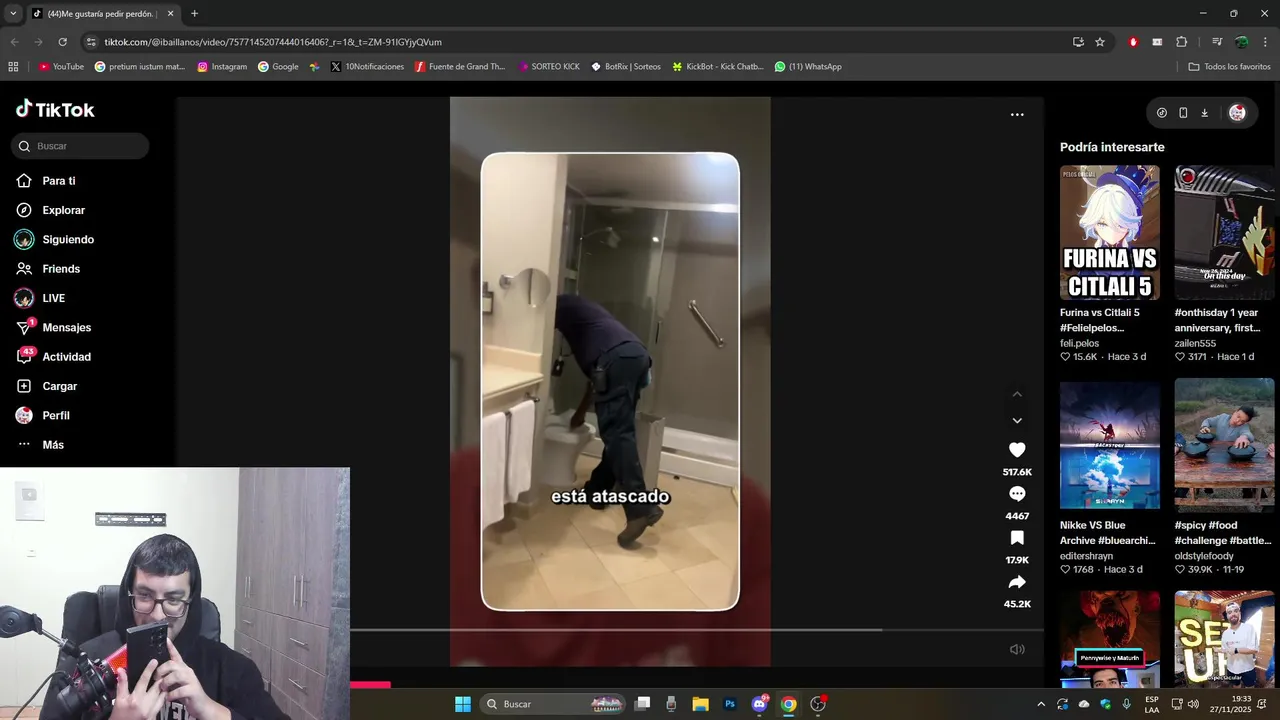Open the red hand ad blocker extension
The width and height of the screenshot is (1280, 720).
pyautogui.click(x=1133, y=42)
